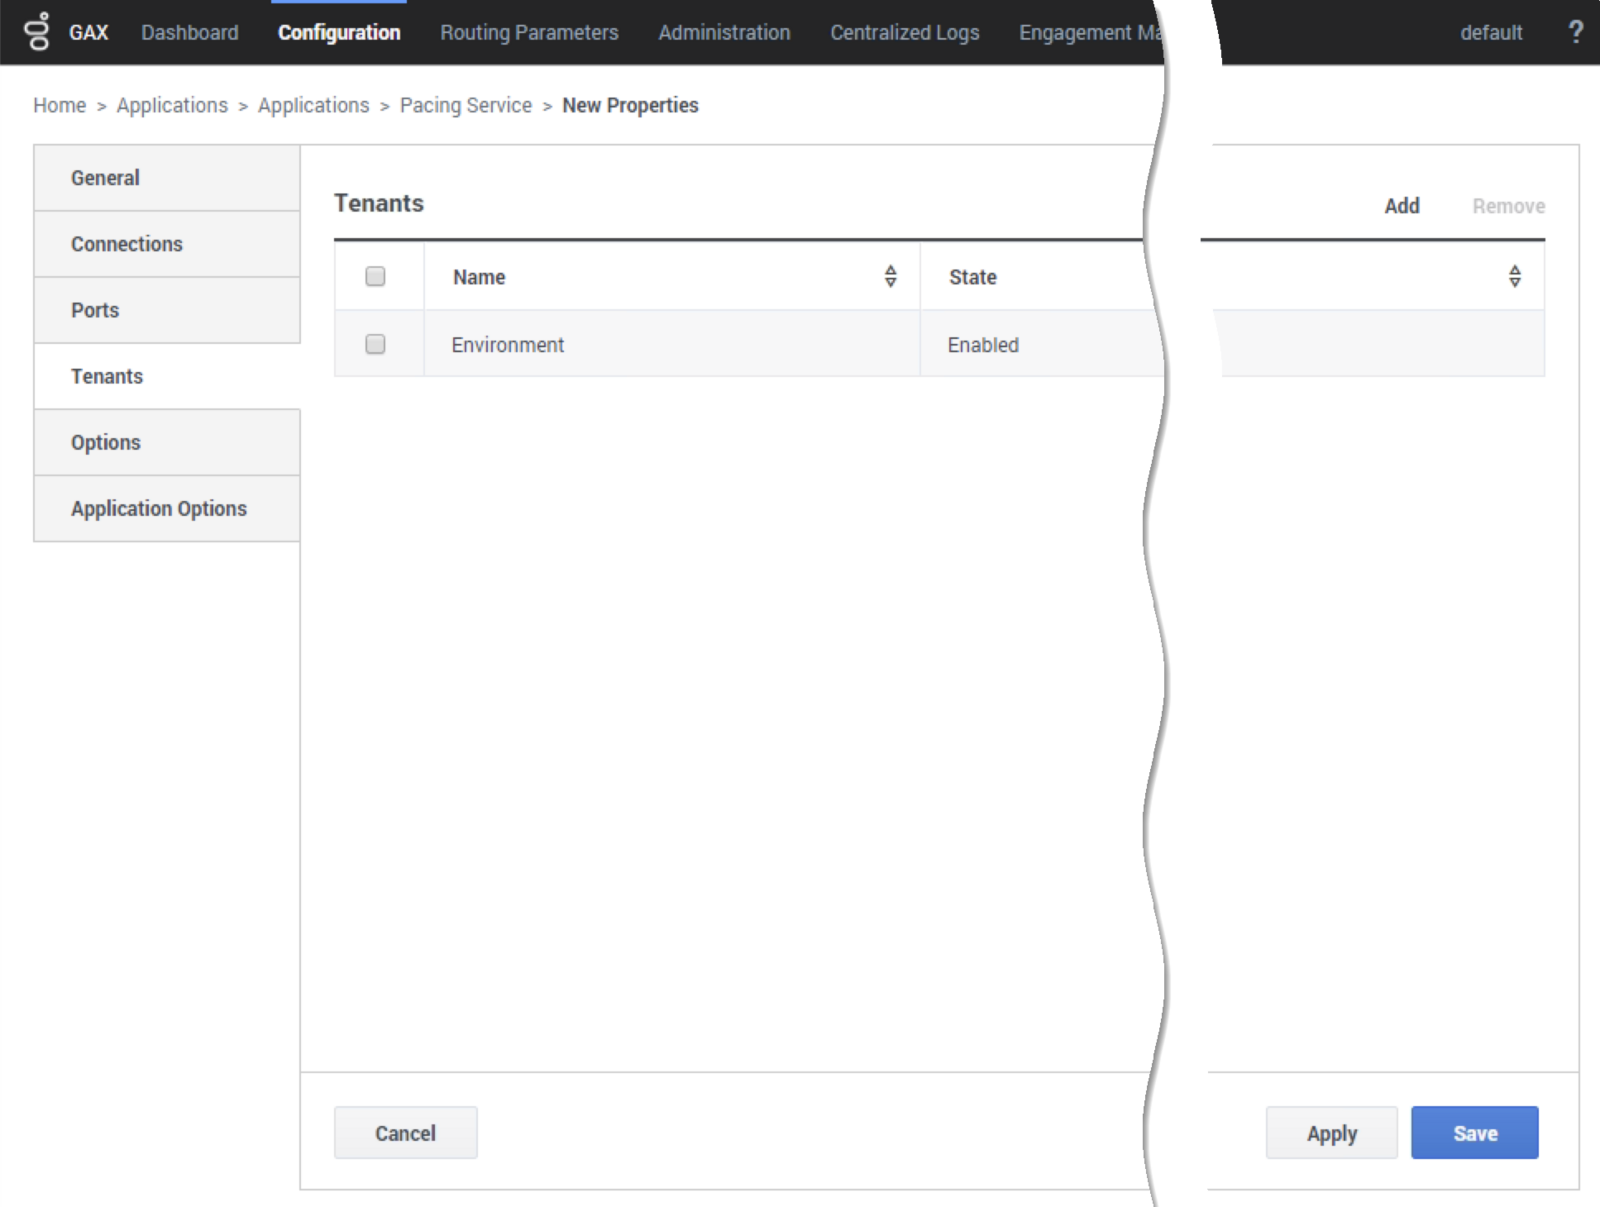The height and width of the screenshot is (1207, 1600).
Task: Select the Tenants tab
Action: [167, 376]
